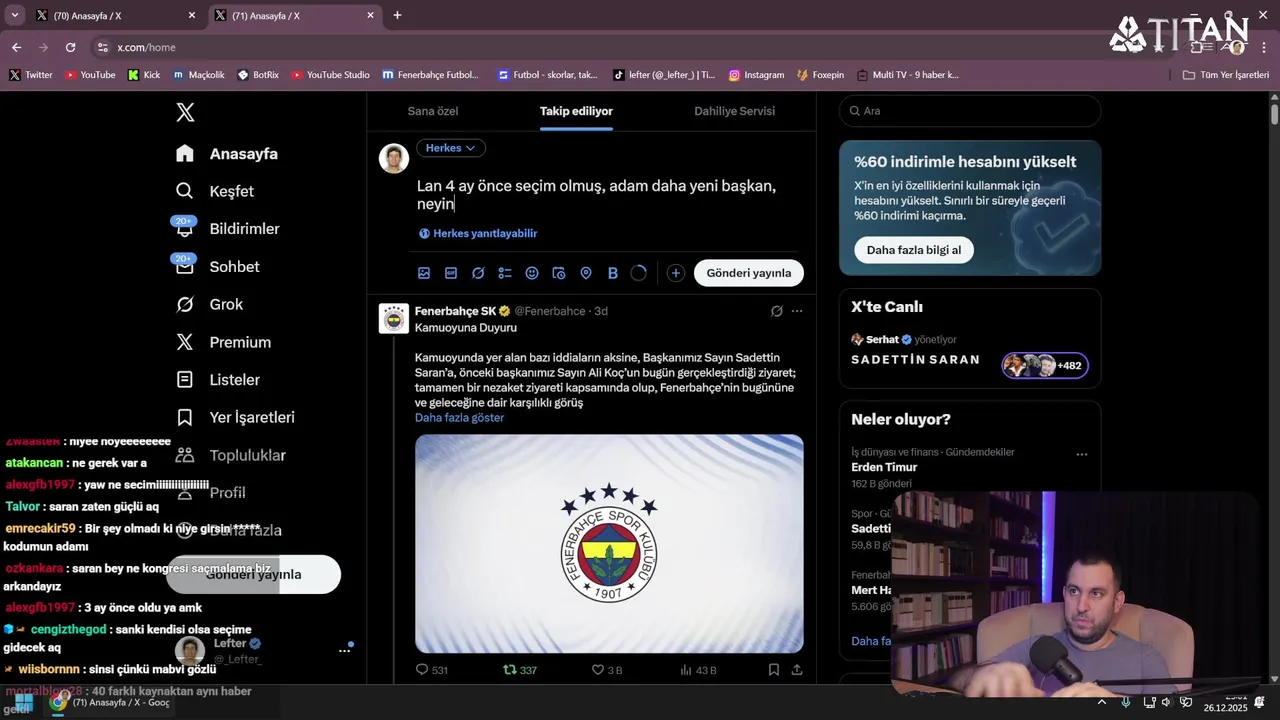Viewport: 1280px width, 720px height.
Task: Click Herkes yanıtlayabilir reply setting
Action: 478,233
